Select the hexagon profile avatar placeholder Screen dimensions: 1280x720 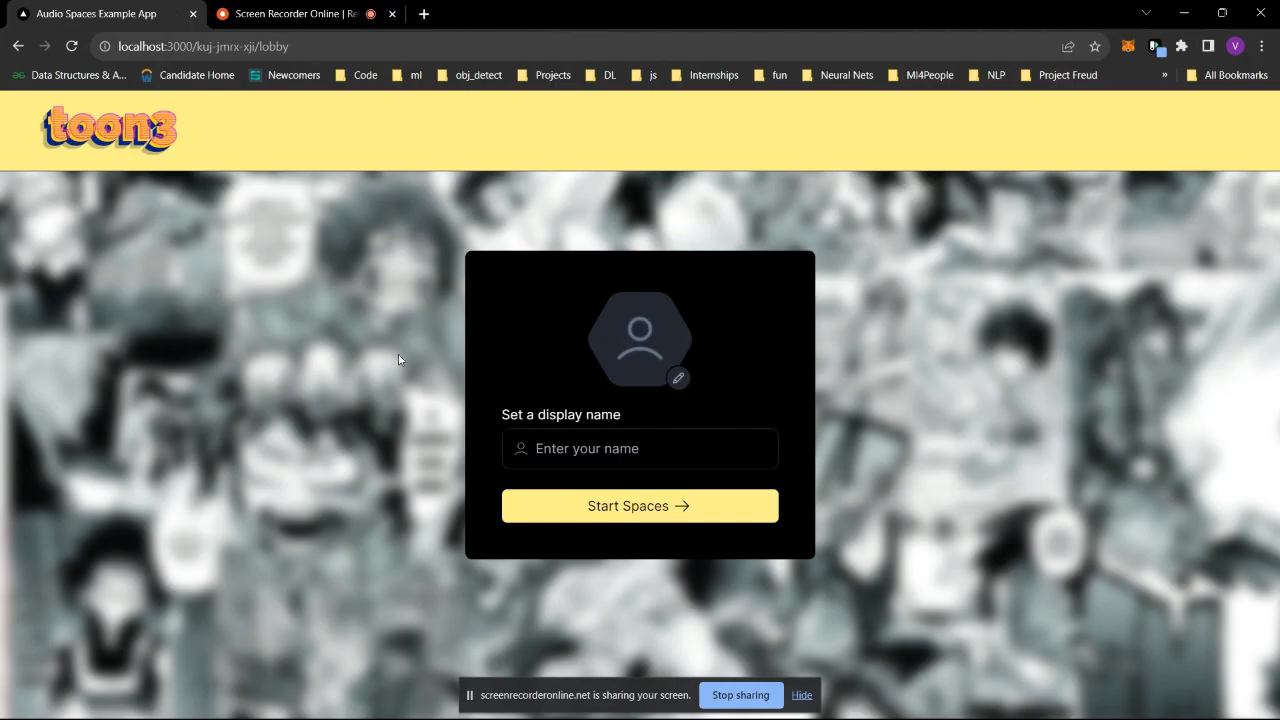[640, 339]
